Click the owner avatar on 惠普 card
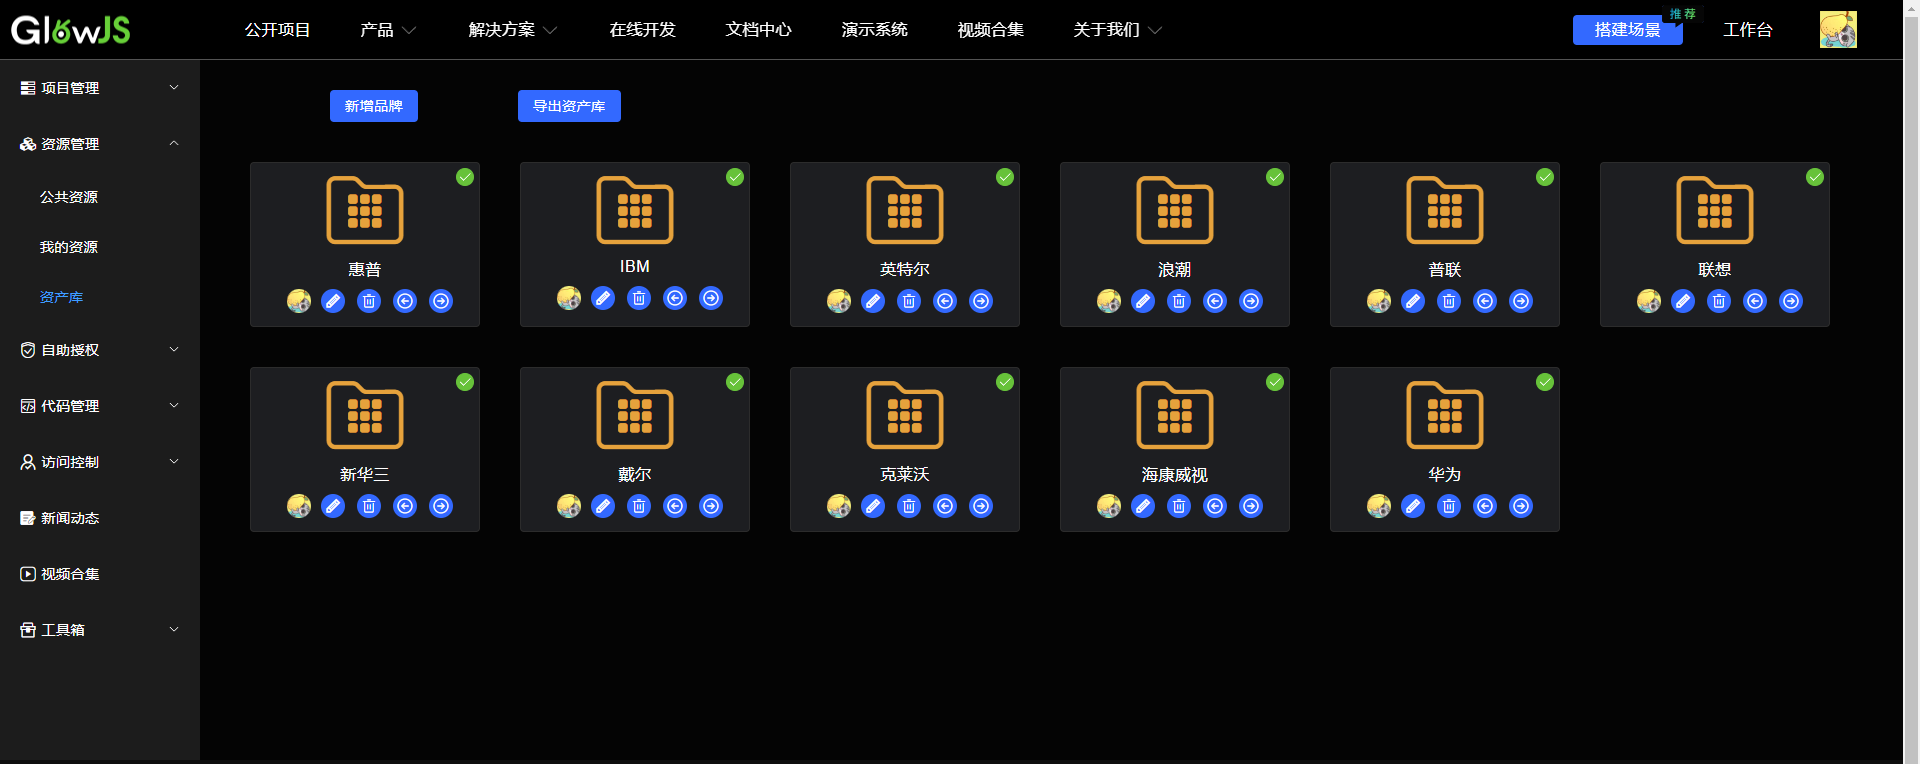 pyautogui.click(x=299, y=301)
